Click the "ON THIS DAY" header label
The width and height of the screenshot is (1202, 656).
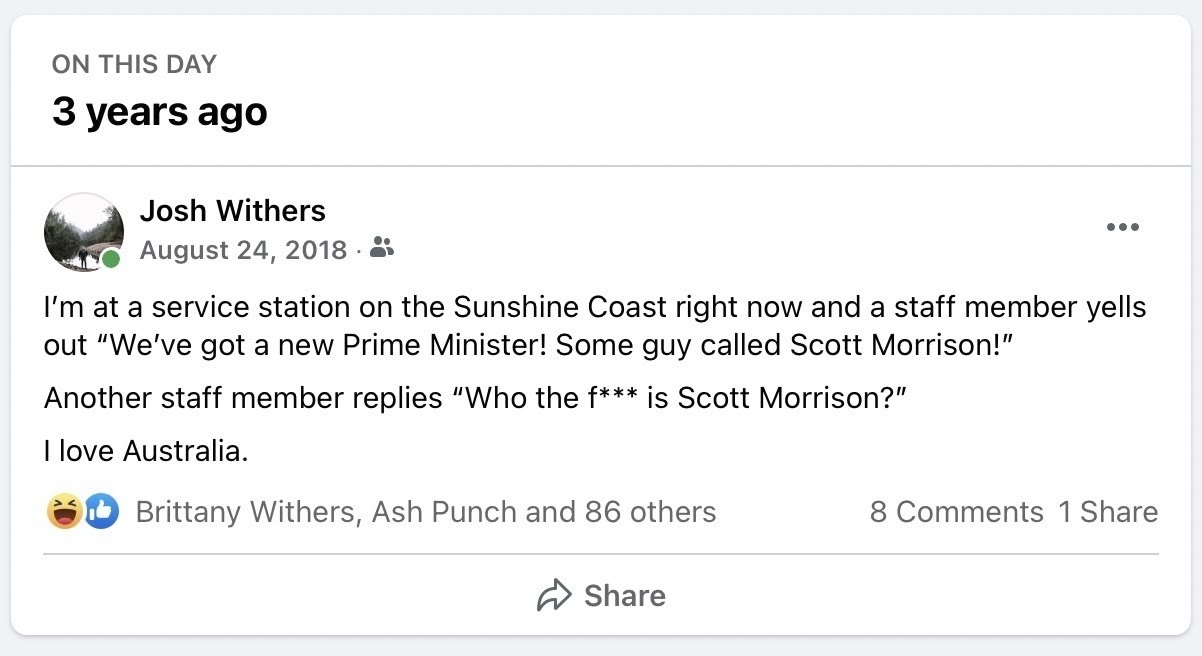pyautogui.click(x=134, y=65)
